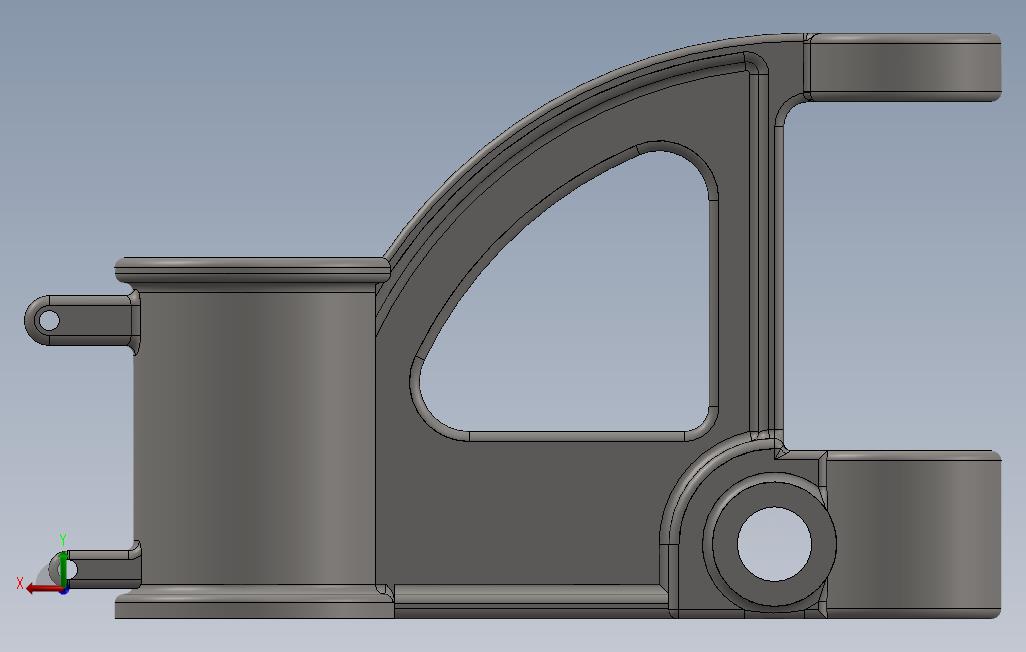Select the flat web face below the triangular cutout
Image resolution: width=1026 pixels, height=652 pixels.
click(x=523, y=511)
